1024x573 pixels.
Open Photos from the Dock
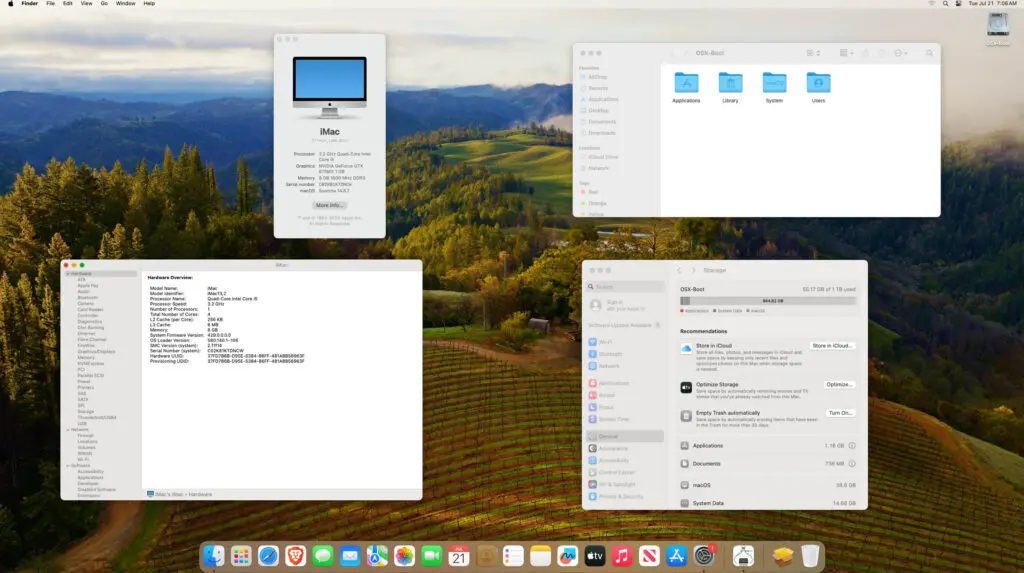(404, 556)
